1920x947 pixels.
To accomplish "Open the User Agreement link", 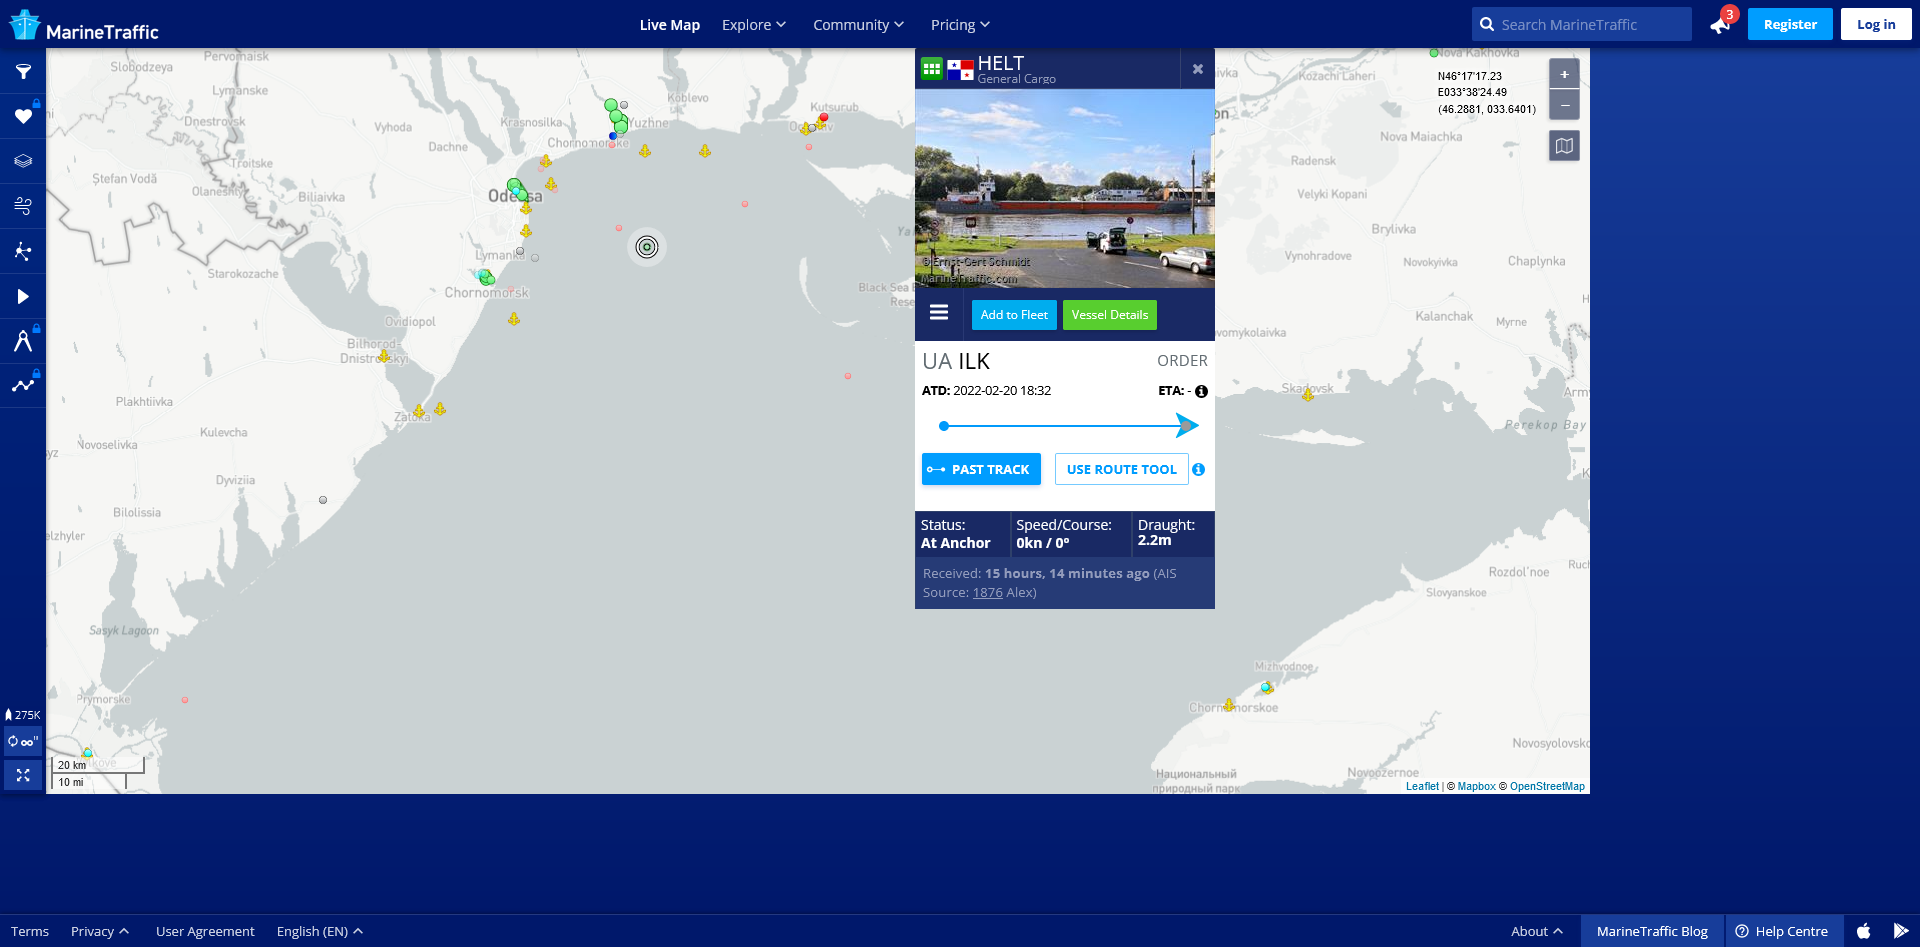I will pos(205,931).
